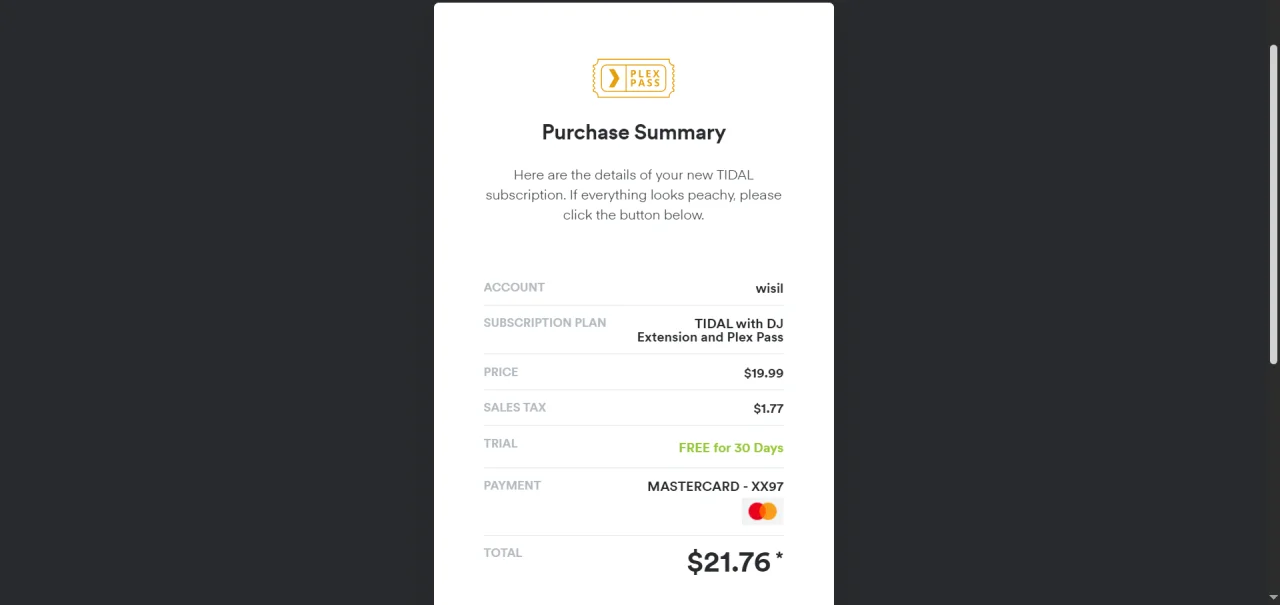
Task: Click the Mastercard card icon
Action: click(x=762, y=512)
